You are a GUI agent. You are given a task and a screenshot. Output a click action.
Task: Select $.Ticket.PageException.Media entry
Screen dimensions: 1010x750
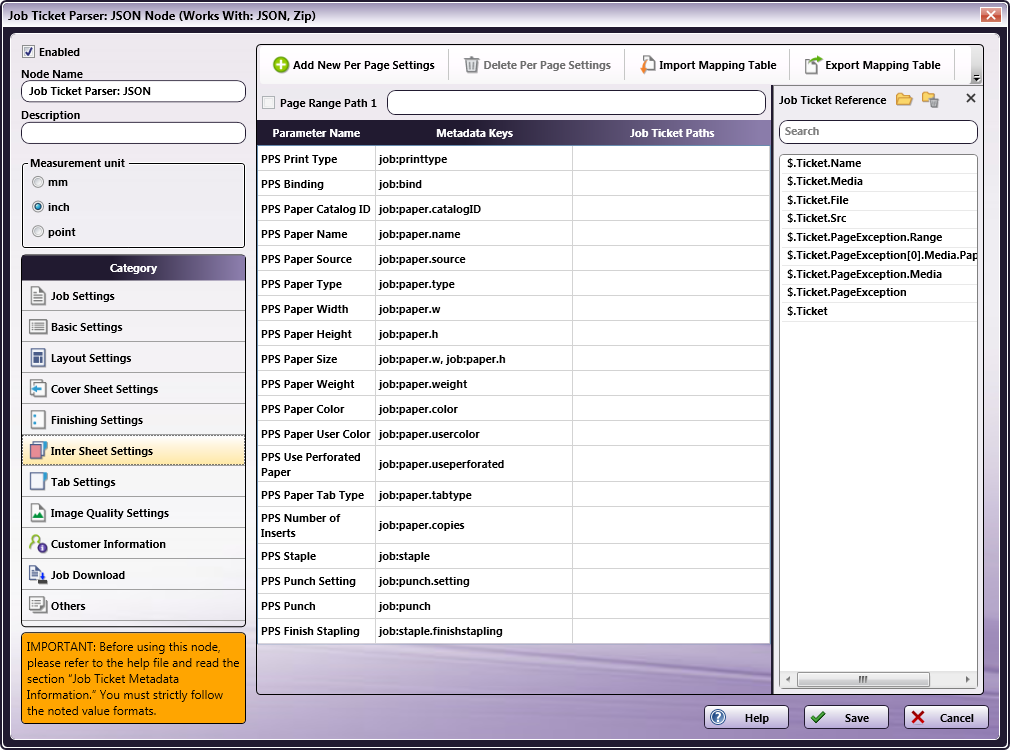878,274
